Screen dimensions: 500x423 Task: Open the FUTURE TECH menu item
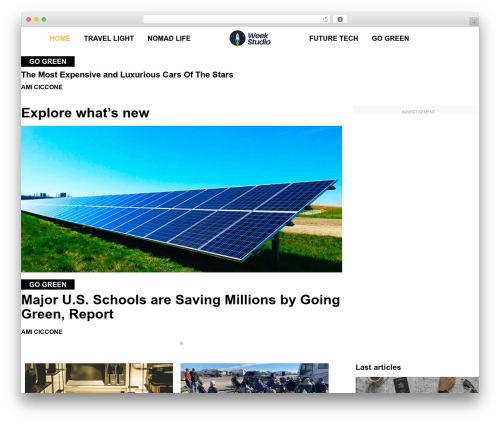[334, 38]
